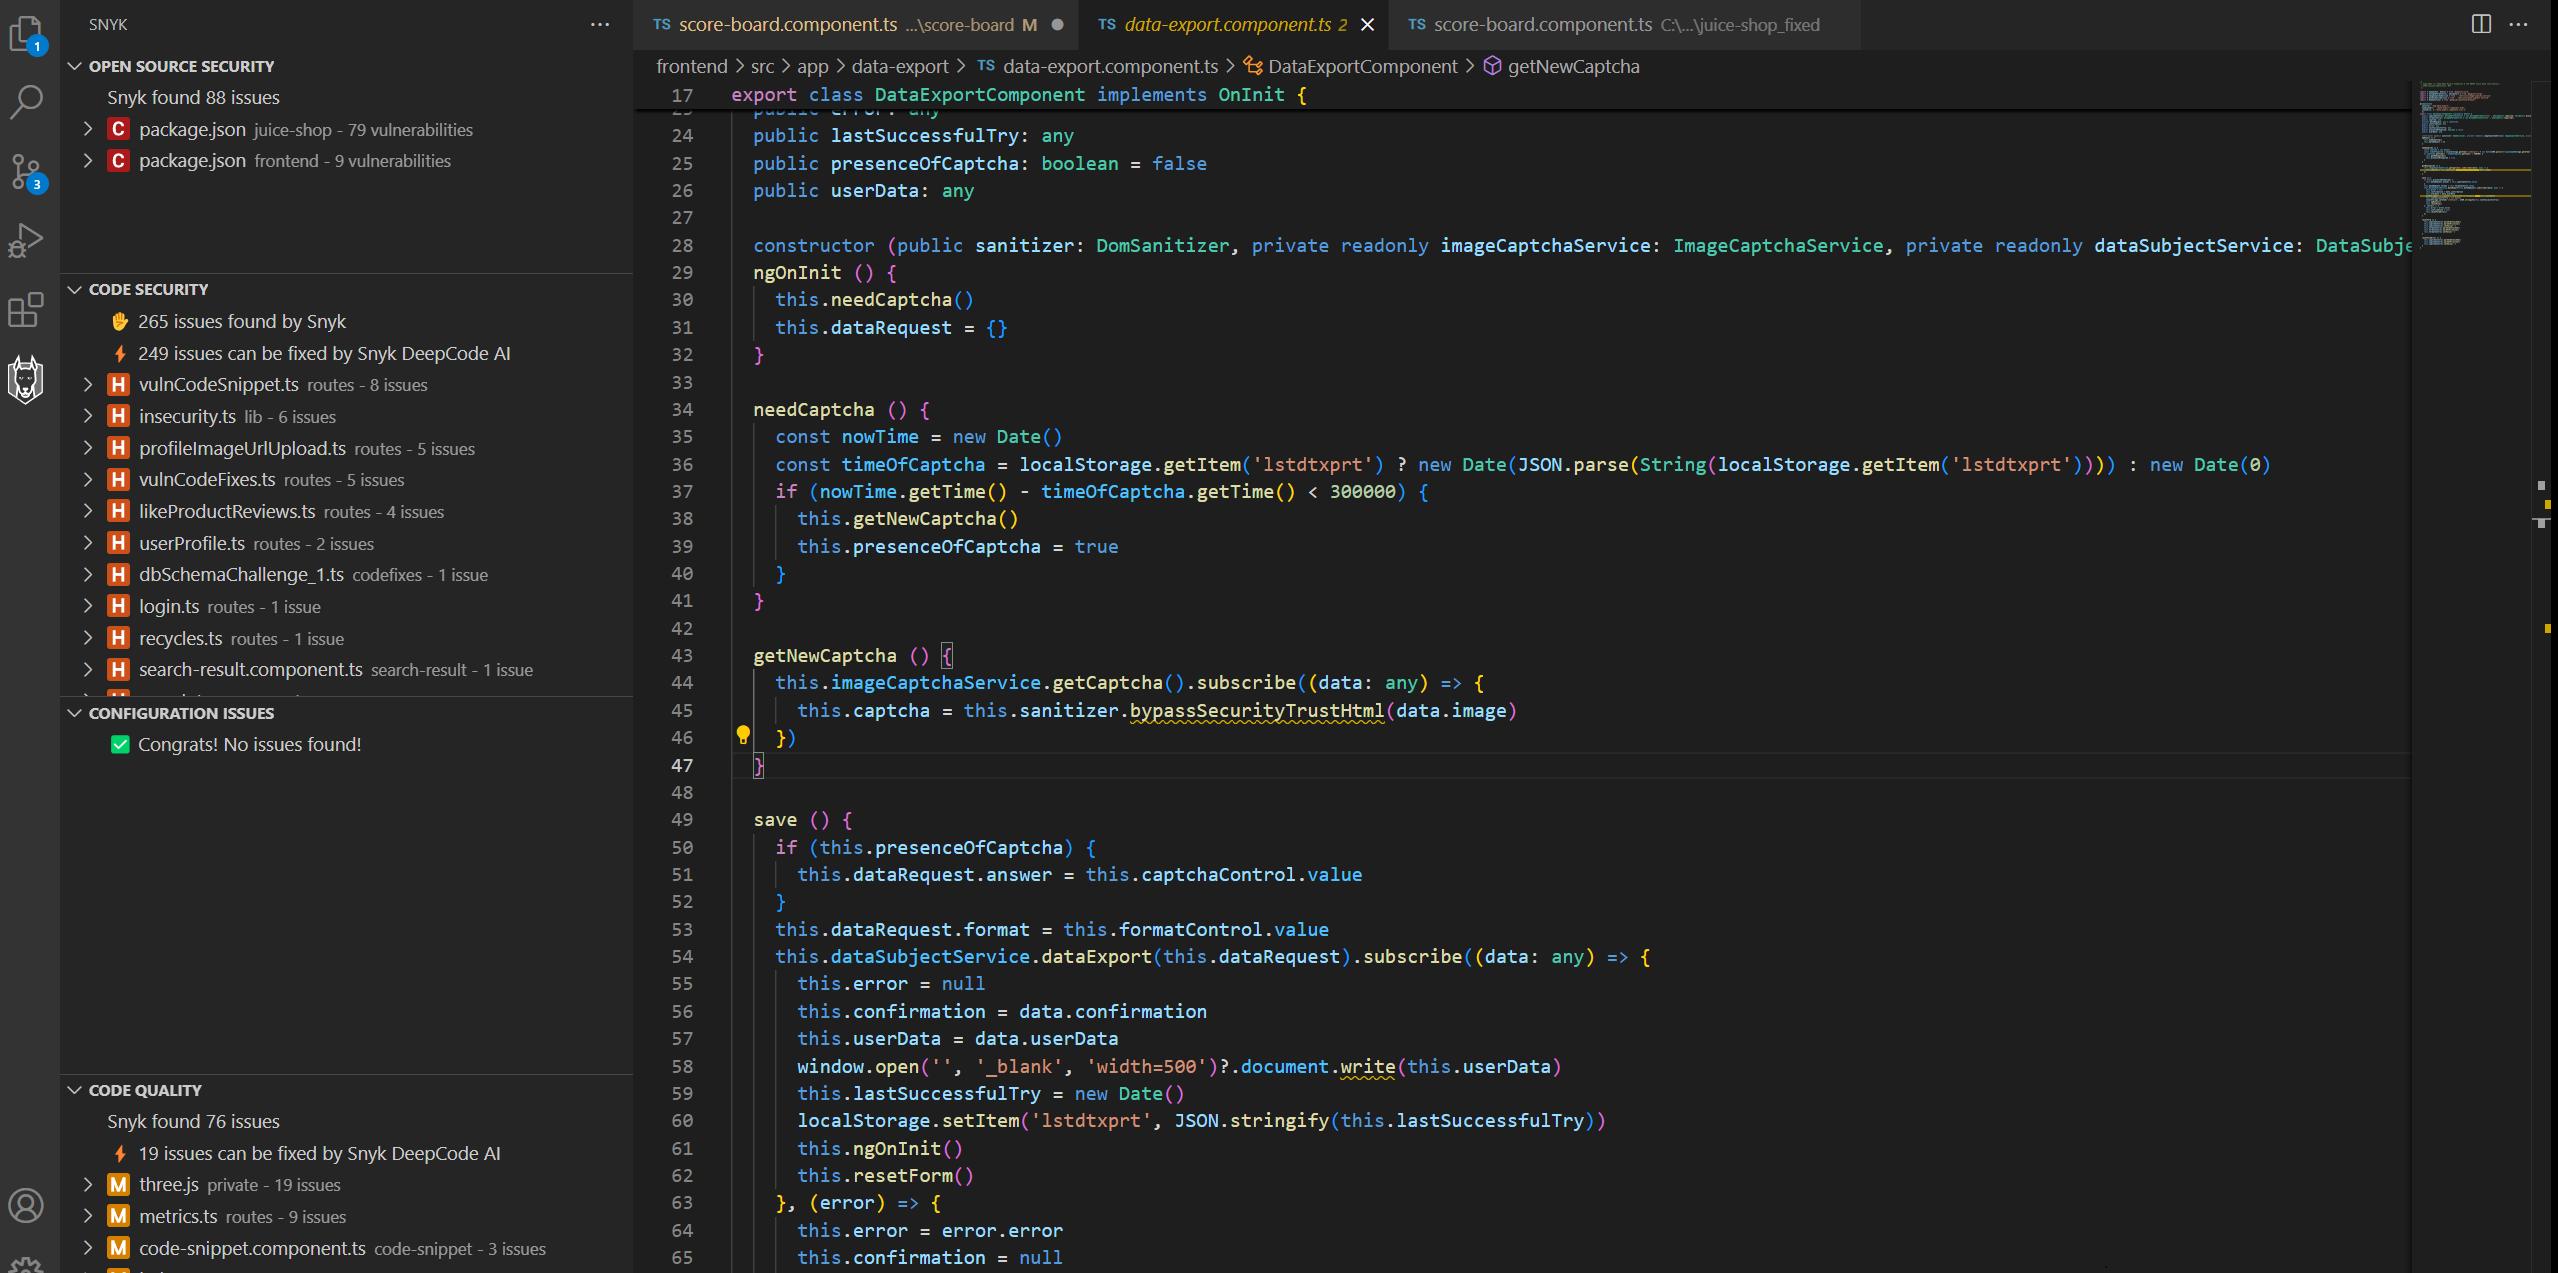
Task: Open likeProductReviews.ts issue entry
Action: tap(346, 511)
